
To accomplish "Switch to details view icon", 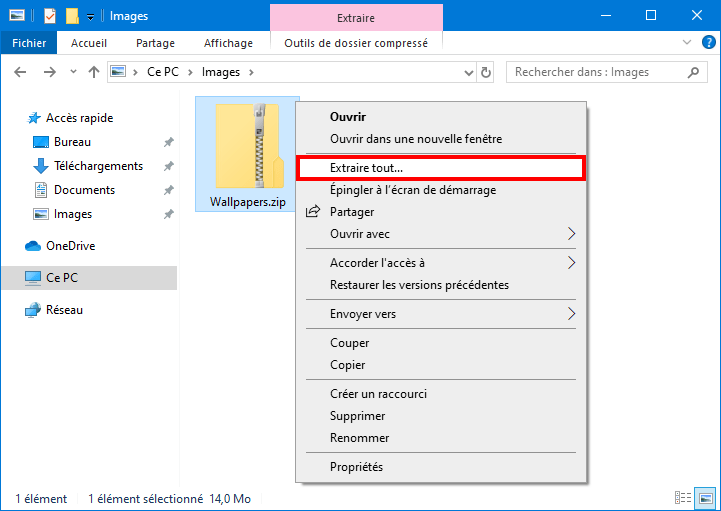I will point(684,498).
